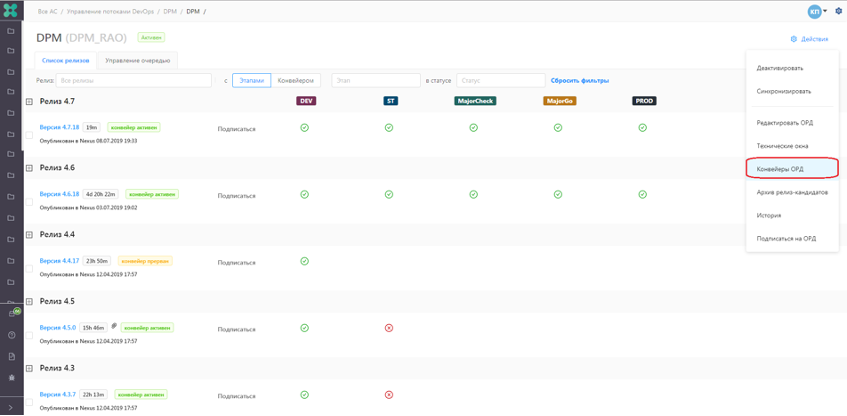Click the Релиз filter input field

[134, 80]
